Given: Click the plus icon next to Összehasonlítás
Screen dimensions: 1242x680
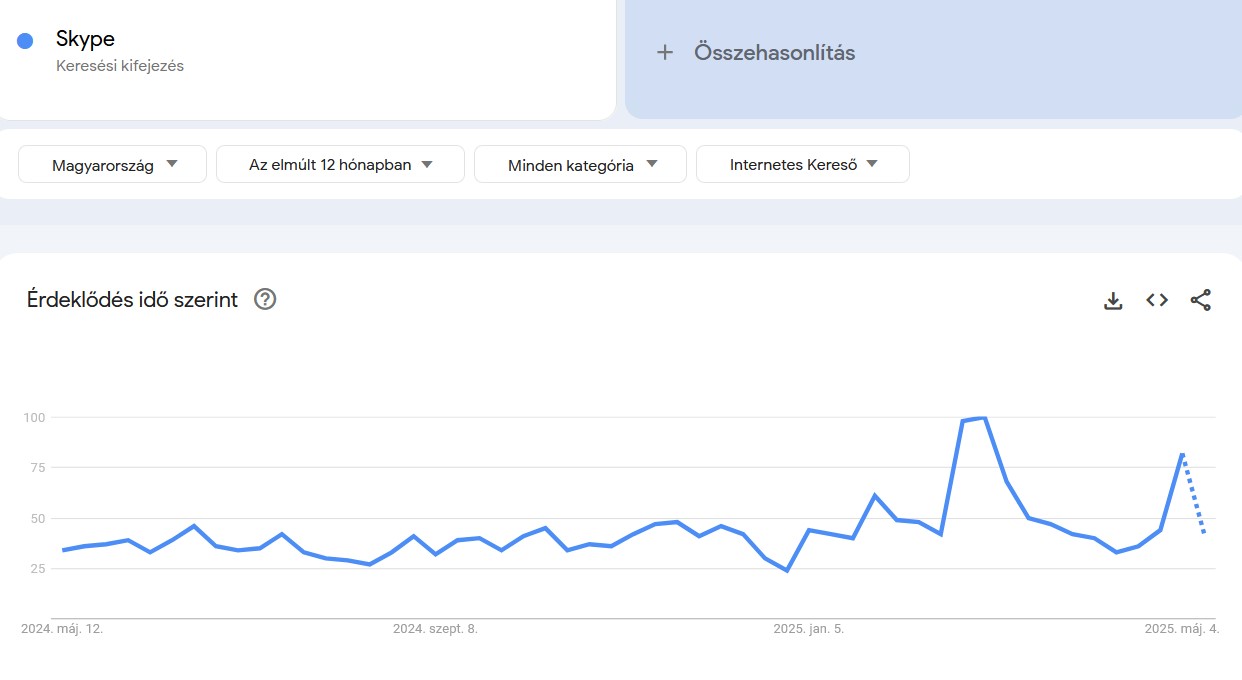Looking at the screenshot, I should tap(665, 52).
